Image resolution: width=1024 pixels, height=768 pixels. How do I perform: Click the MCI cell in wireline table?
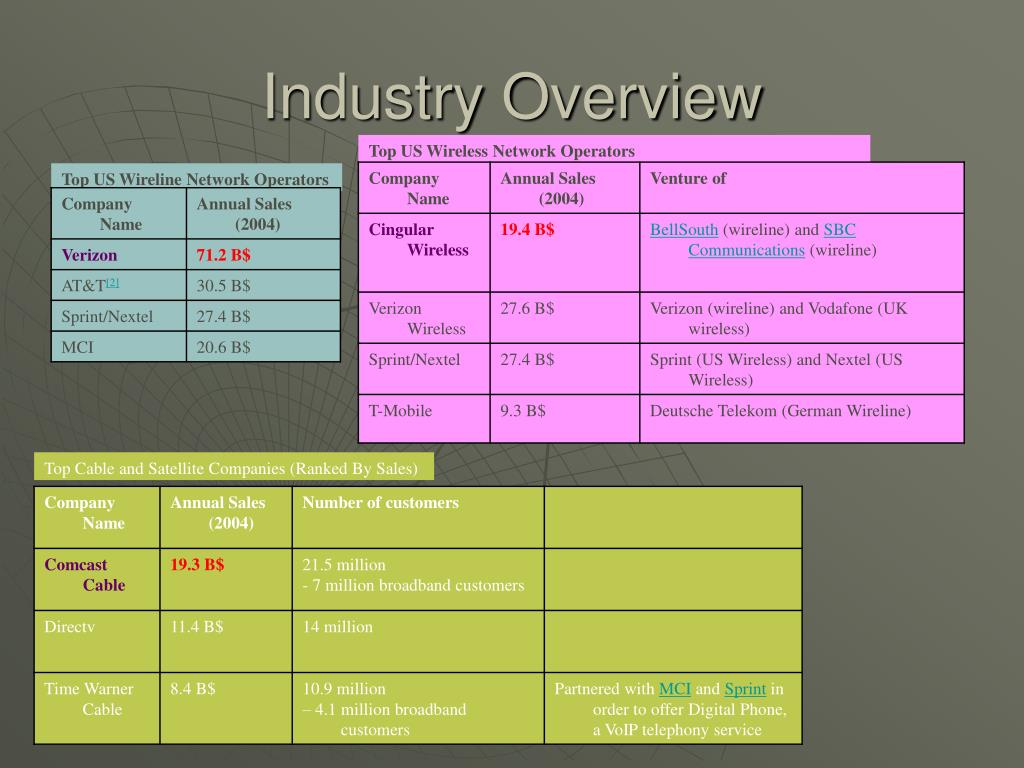120,347
